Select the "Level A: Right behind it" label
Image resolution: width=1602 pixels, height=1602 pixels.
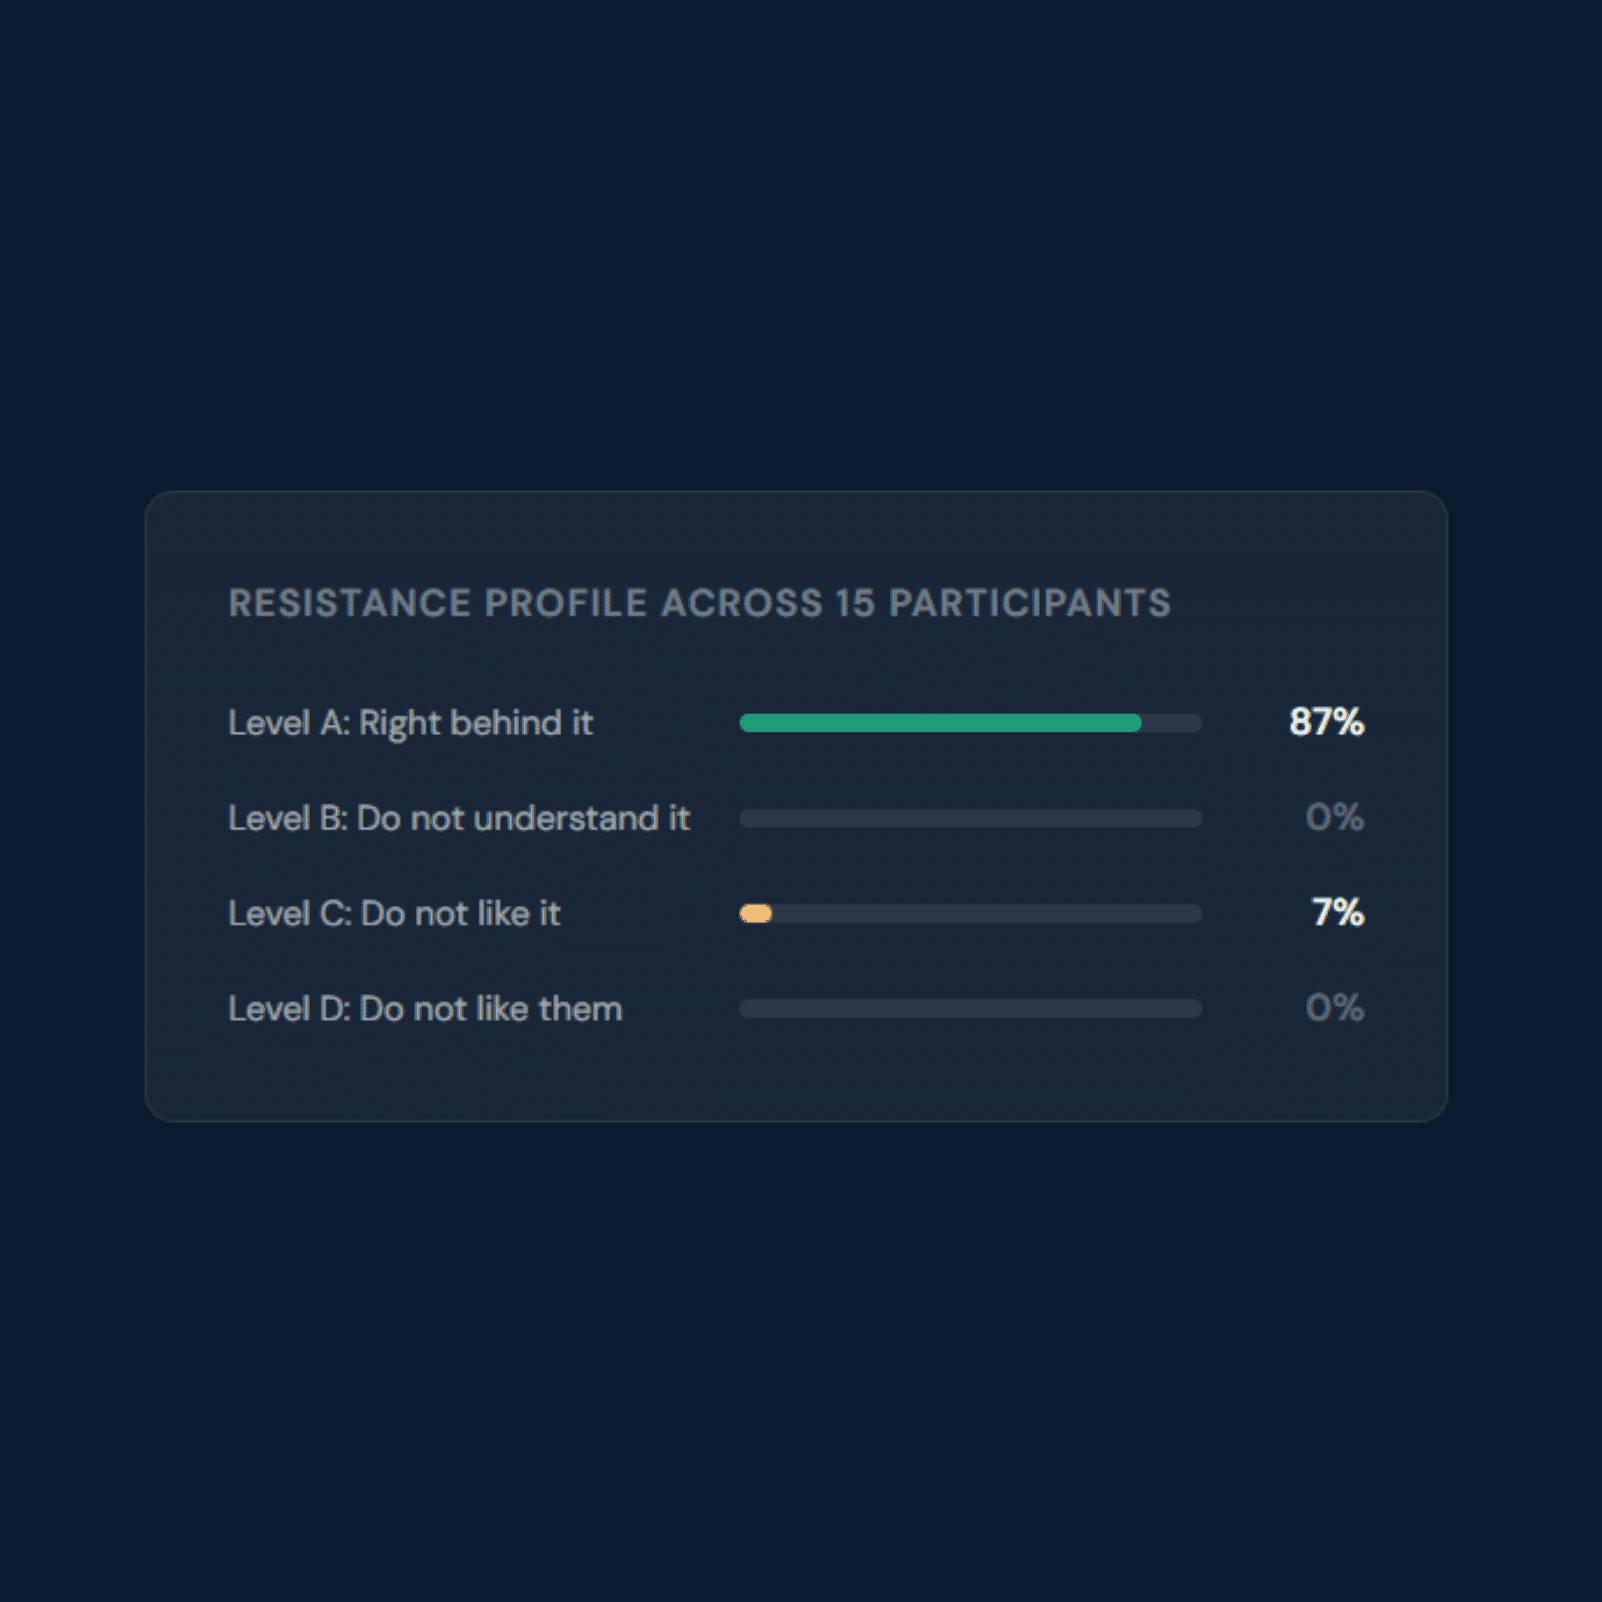click(x=410, y=723)
